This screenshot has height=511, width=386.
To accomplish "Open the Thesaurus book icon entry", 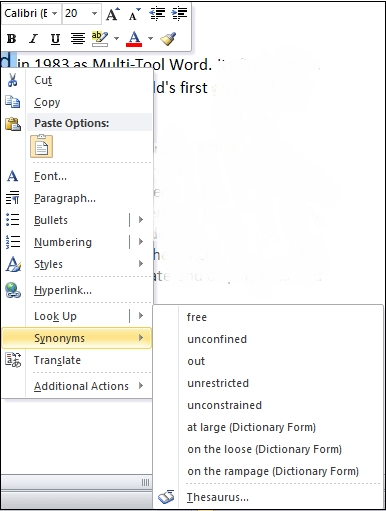I will point(166,497).
